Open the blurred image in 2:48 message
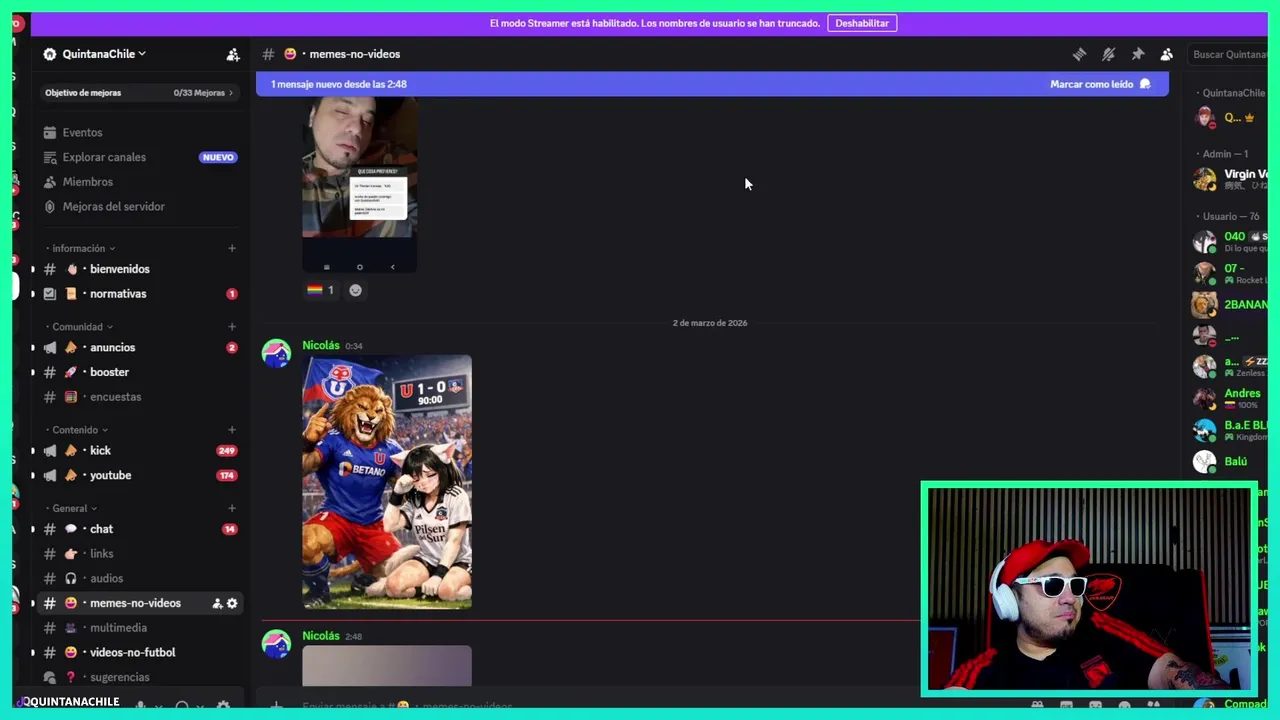Screen dimensions: 1280x720 coord(387,666)
